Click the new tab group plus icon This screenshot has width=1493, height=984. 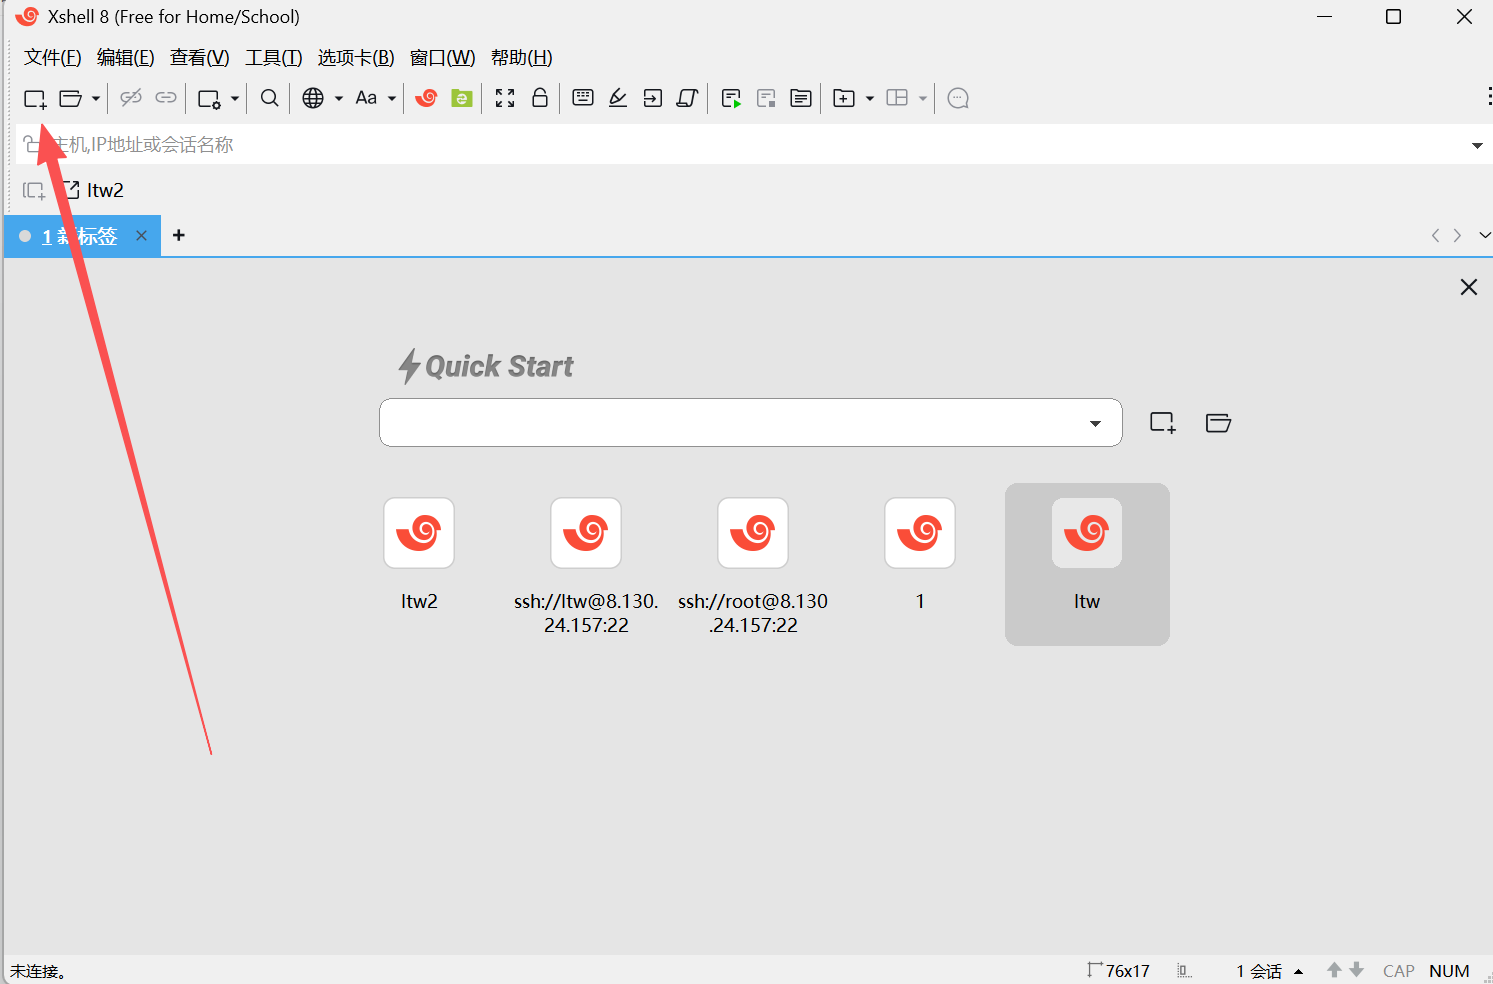(x=844, y=98)
